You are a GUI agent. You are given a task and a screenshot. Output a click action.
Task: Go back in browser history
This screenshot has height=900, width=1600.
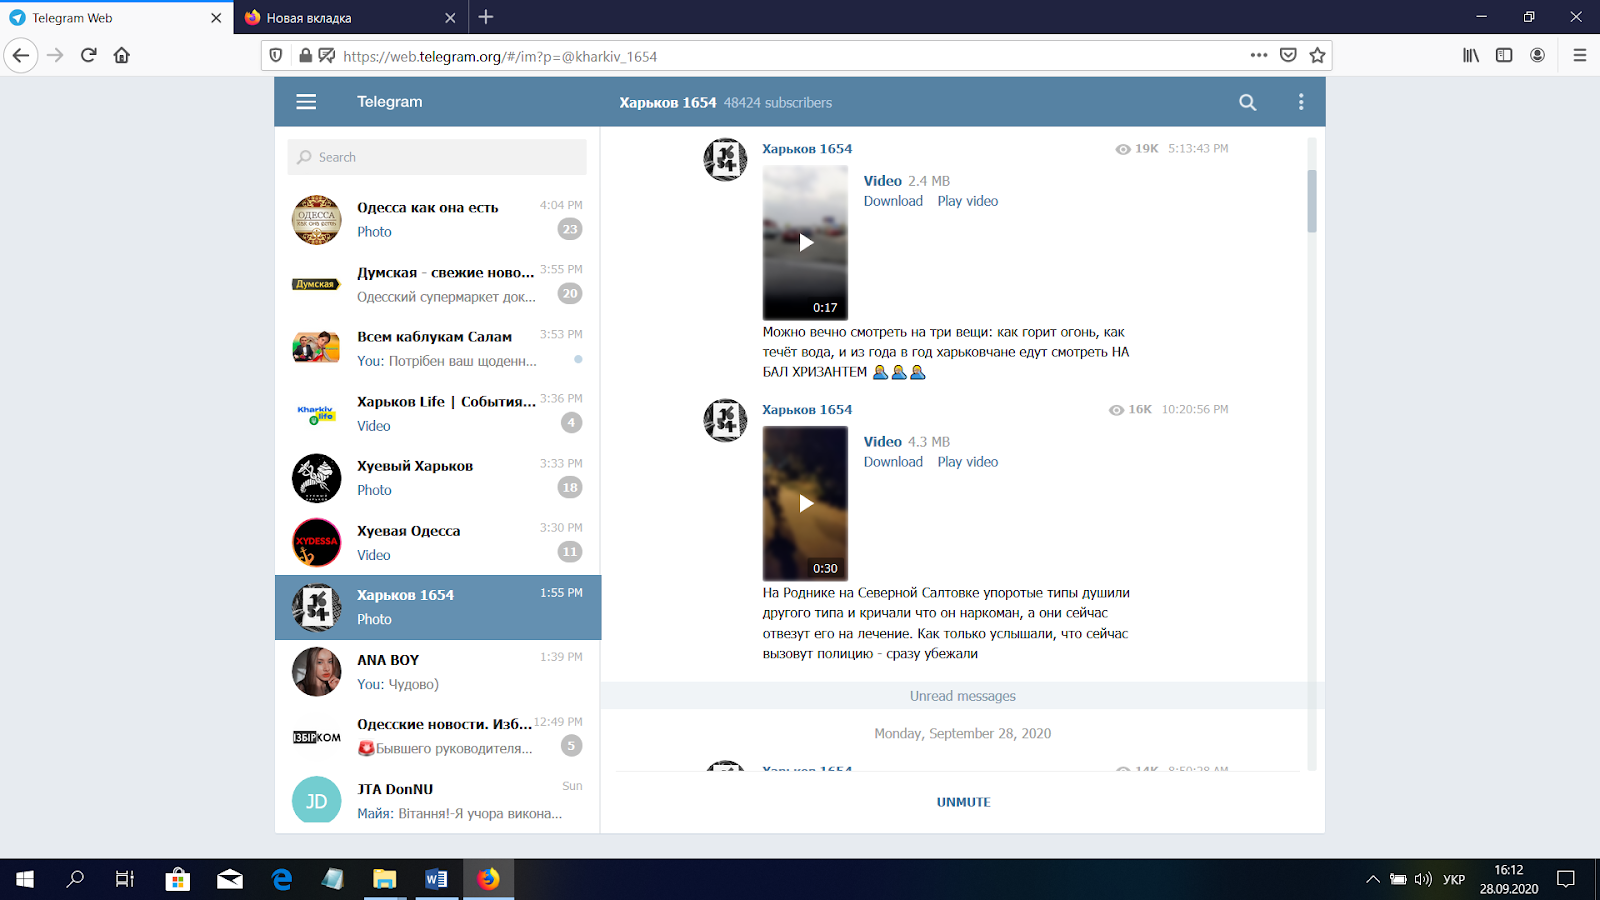coord(21,55)
